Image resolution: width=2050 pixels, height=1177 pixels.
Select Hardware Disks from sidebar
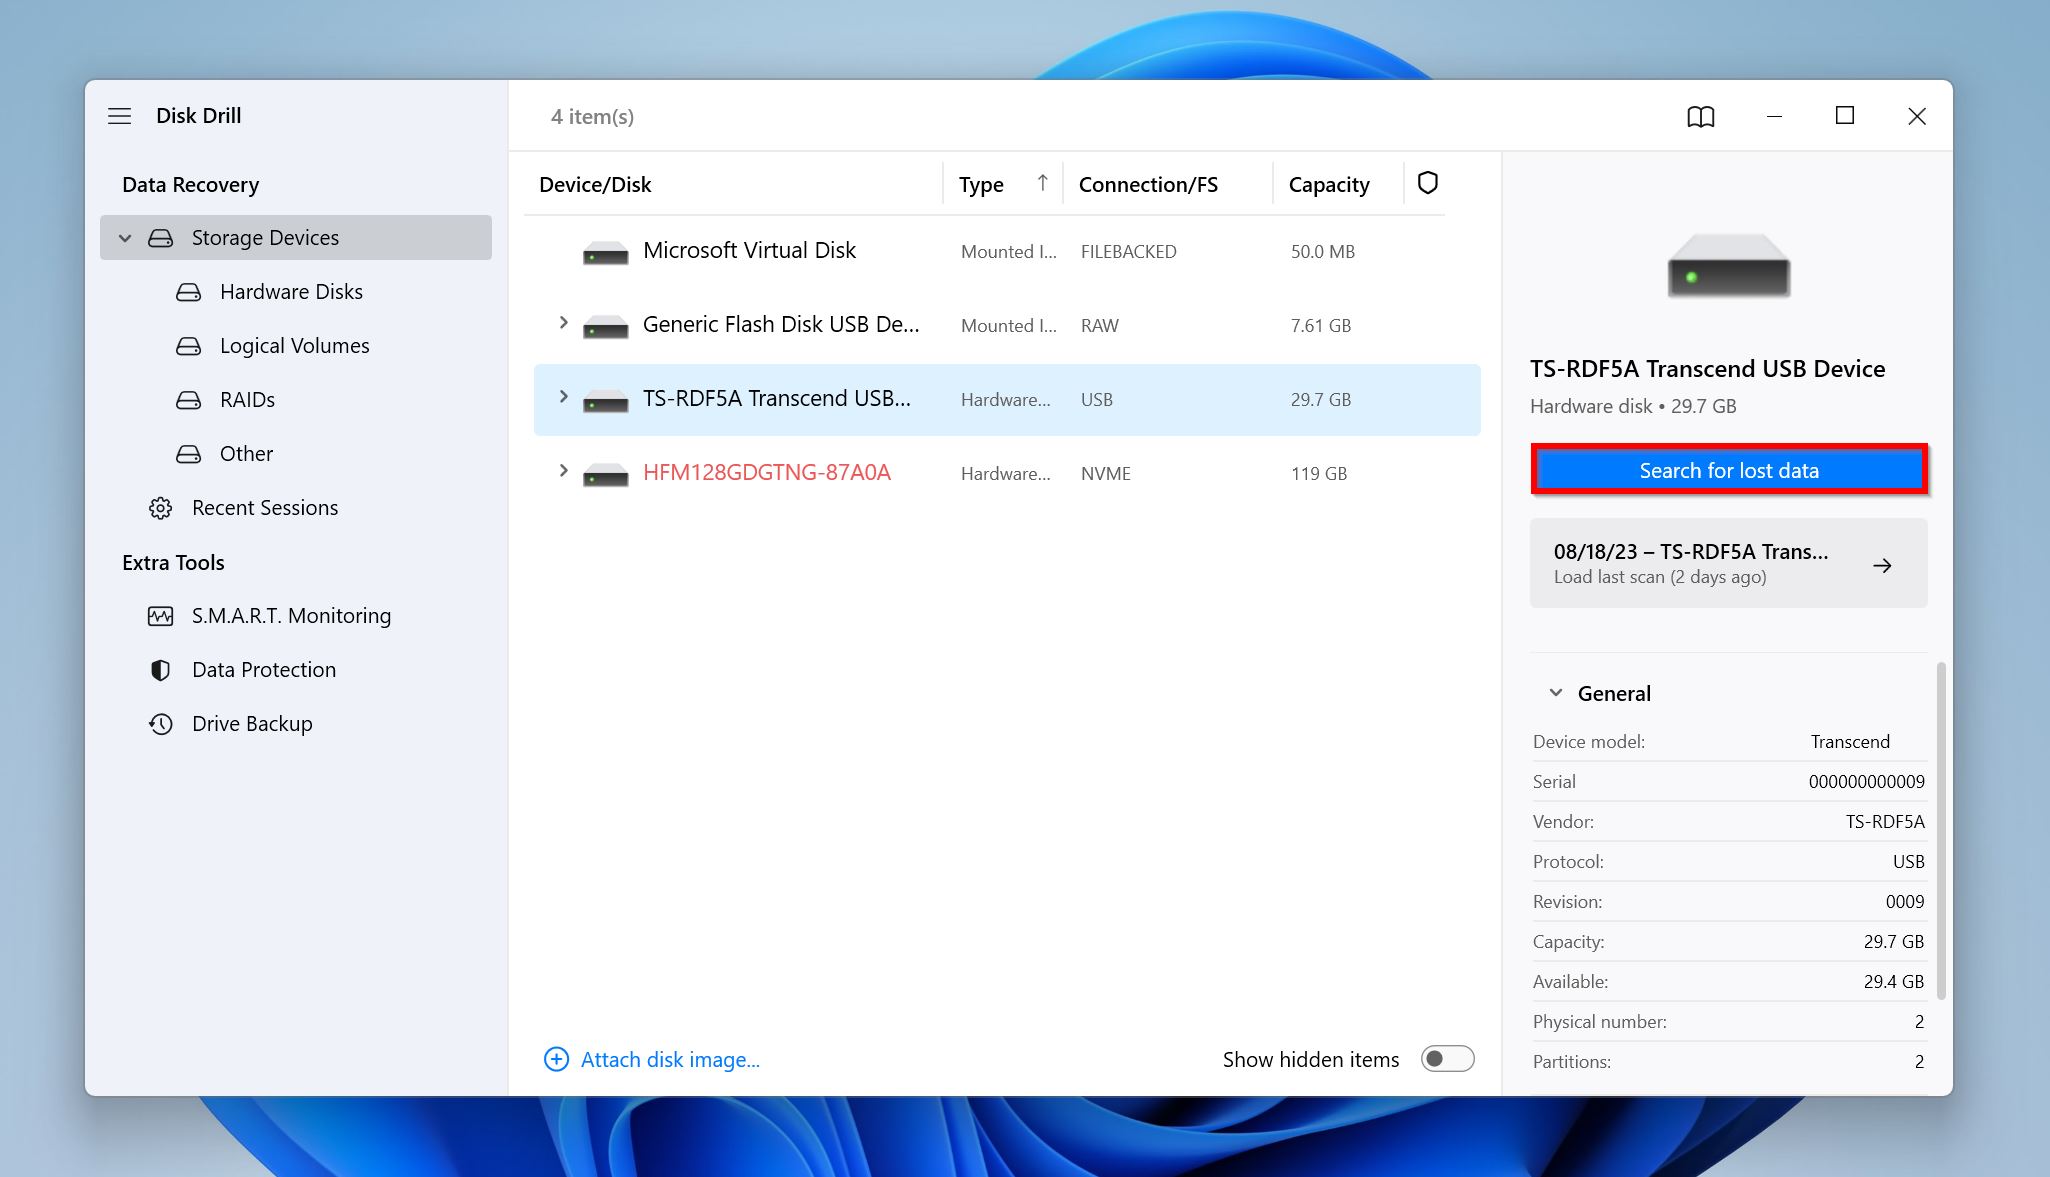[290, 290]
